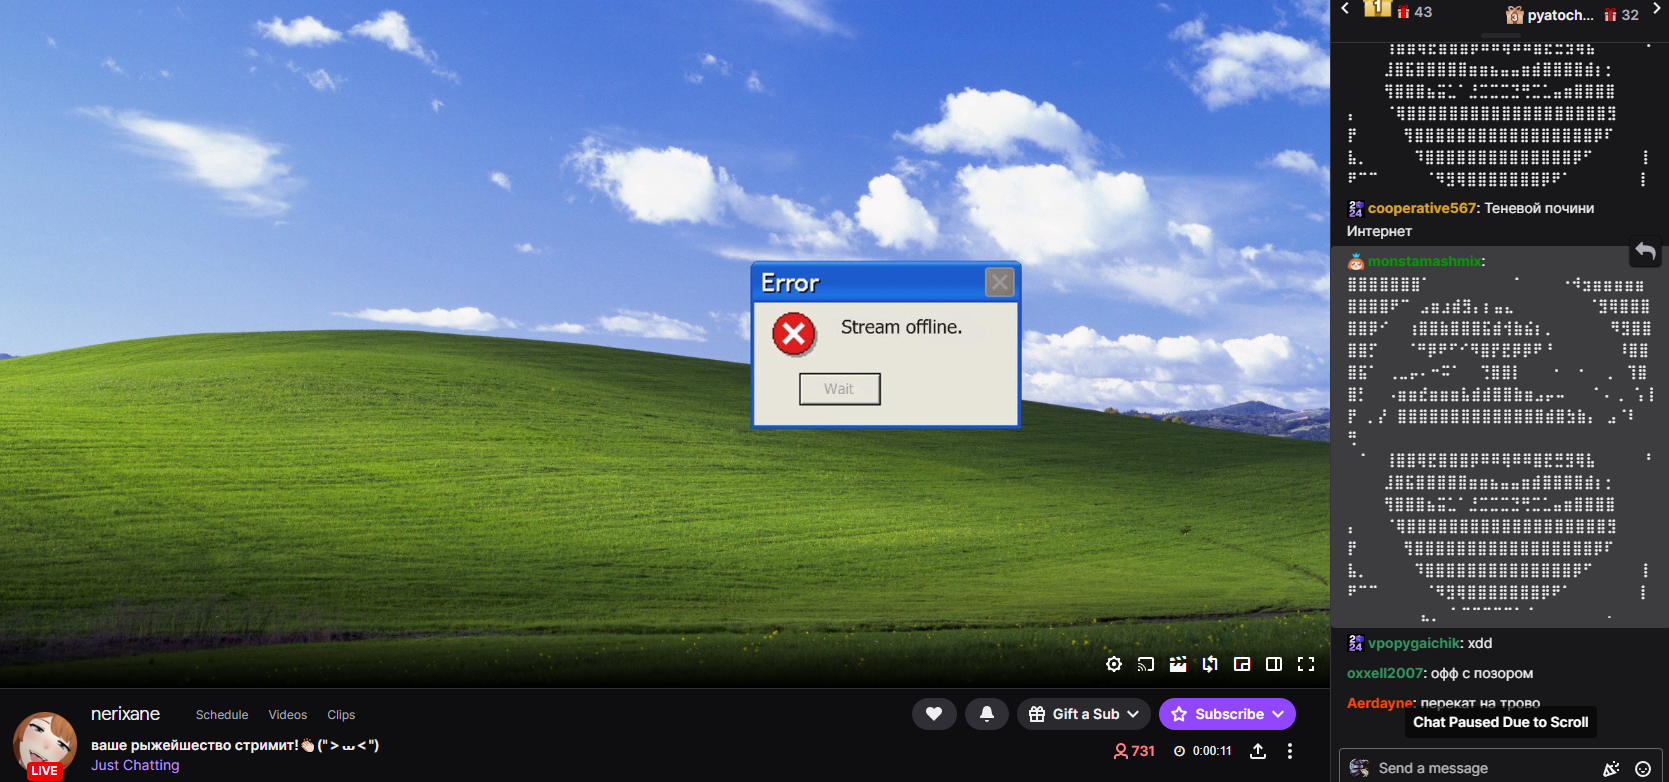
Task: Click the nerixane live avatar
Action: pyautogui.click(x=44, y=745)
